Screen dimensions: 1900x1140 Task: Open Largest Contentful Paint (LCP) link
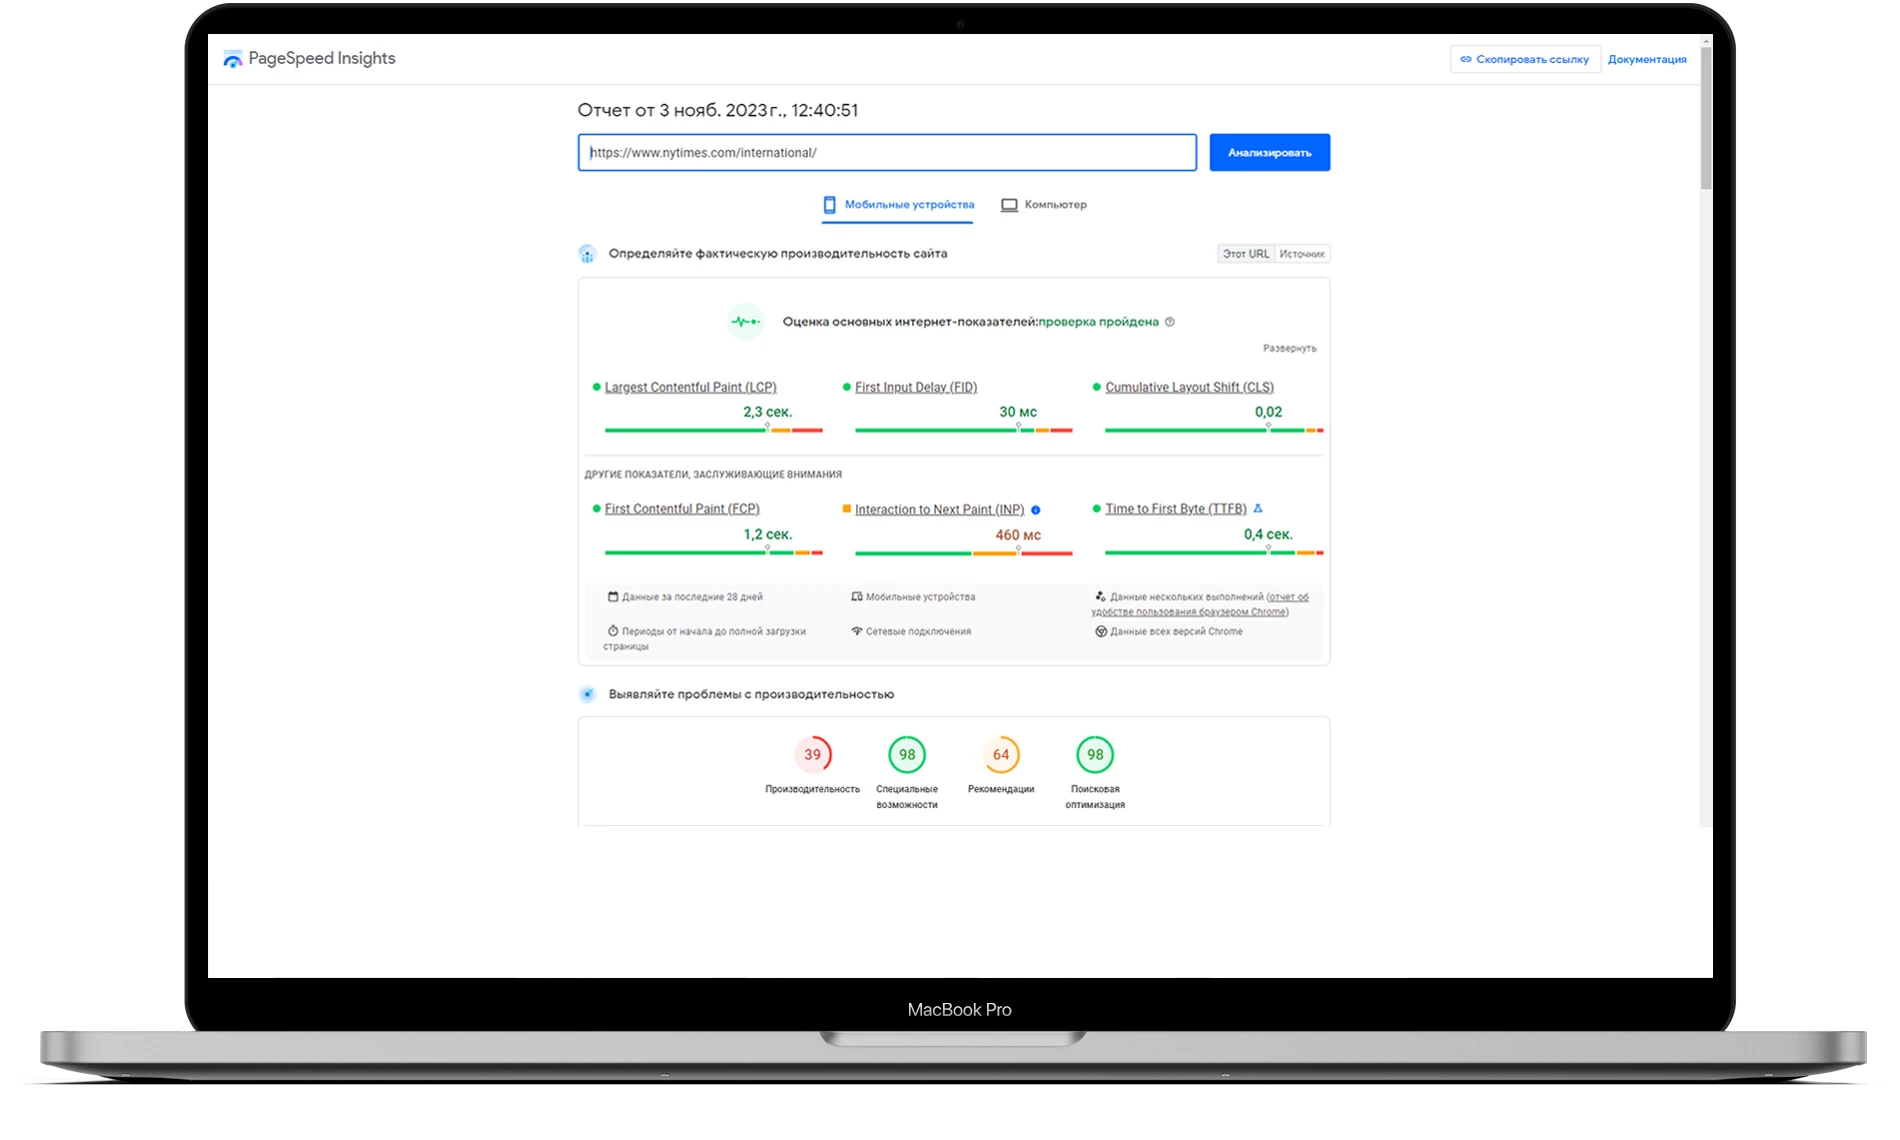(690, 387)
